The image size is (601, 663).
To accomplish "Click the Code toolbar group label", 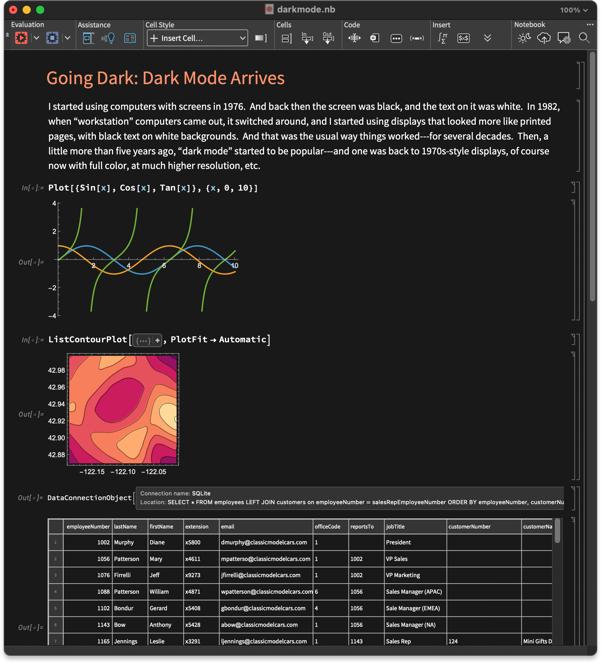I will tap(352, 25).
